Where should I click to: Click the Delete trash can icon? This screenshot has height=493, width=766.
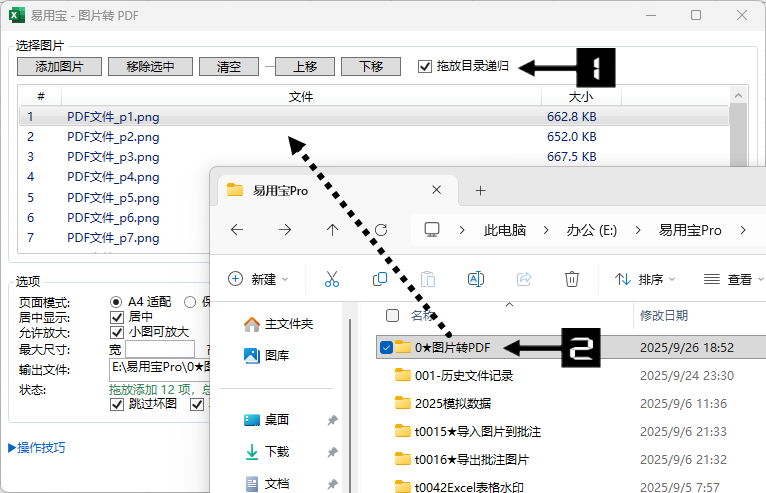pos(572,280)
